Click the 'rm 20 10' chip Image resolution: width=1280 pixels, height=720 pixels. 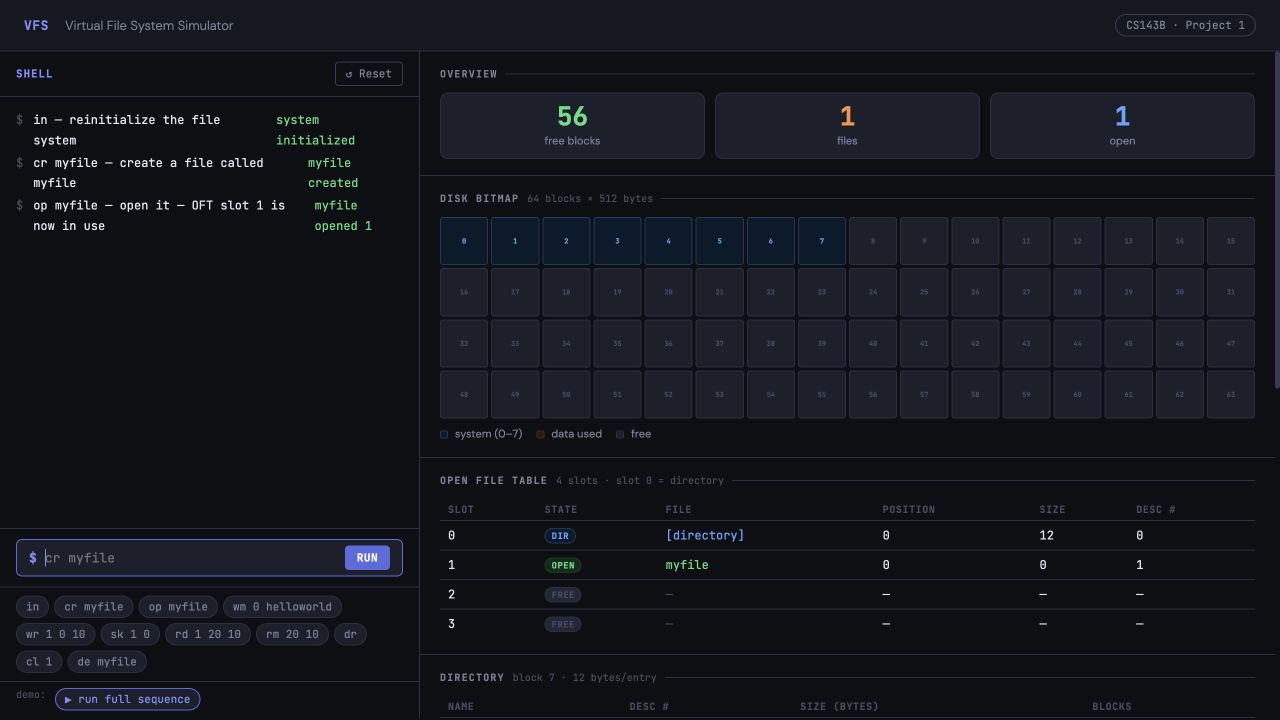(x=292, y=634)
